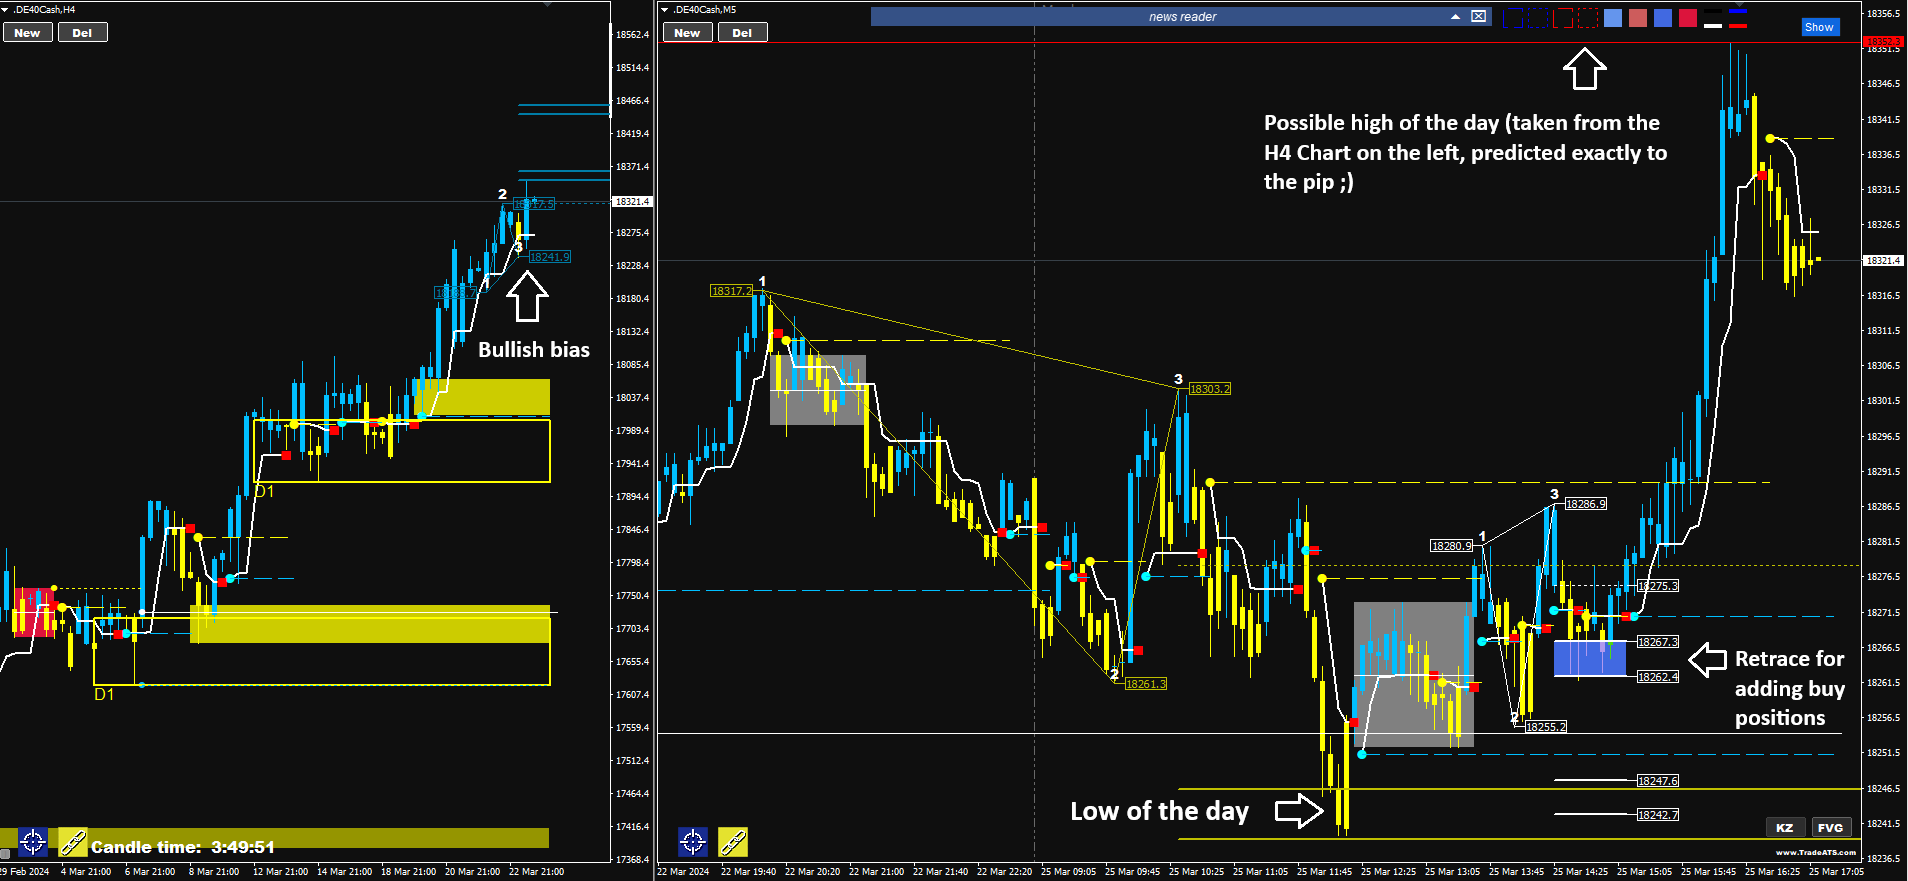Viewport: 1908px width, 881px height.
Task: Select the 18241.9 label on the H4 chart
Action: coord(550,257)
